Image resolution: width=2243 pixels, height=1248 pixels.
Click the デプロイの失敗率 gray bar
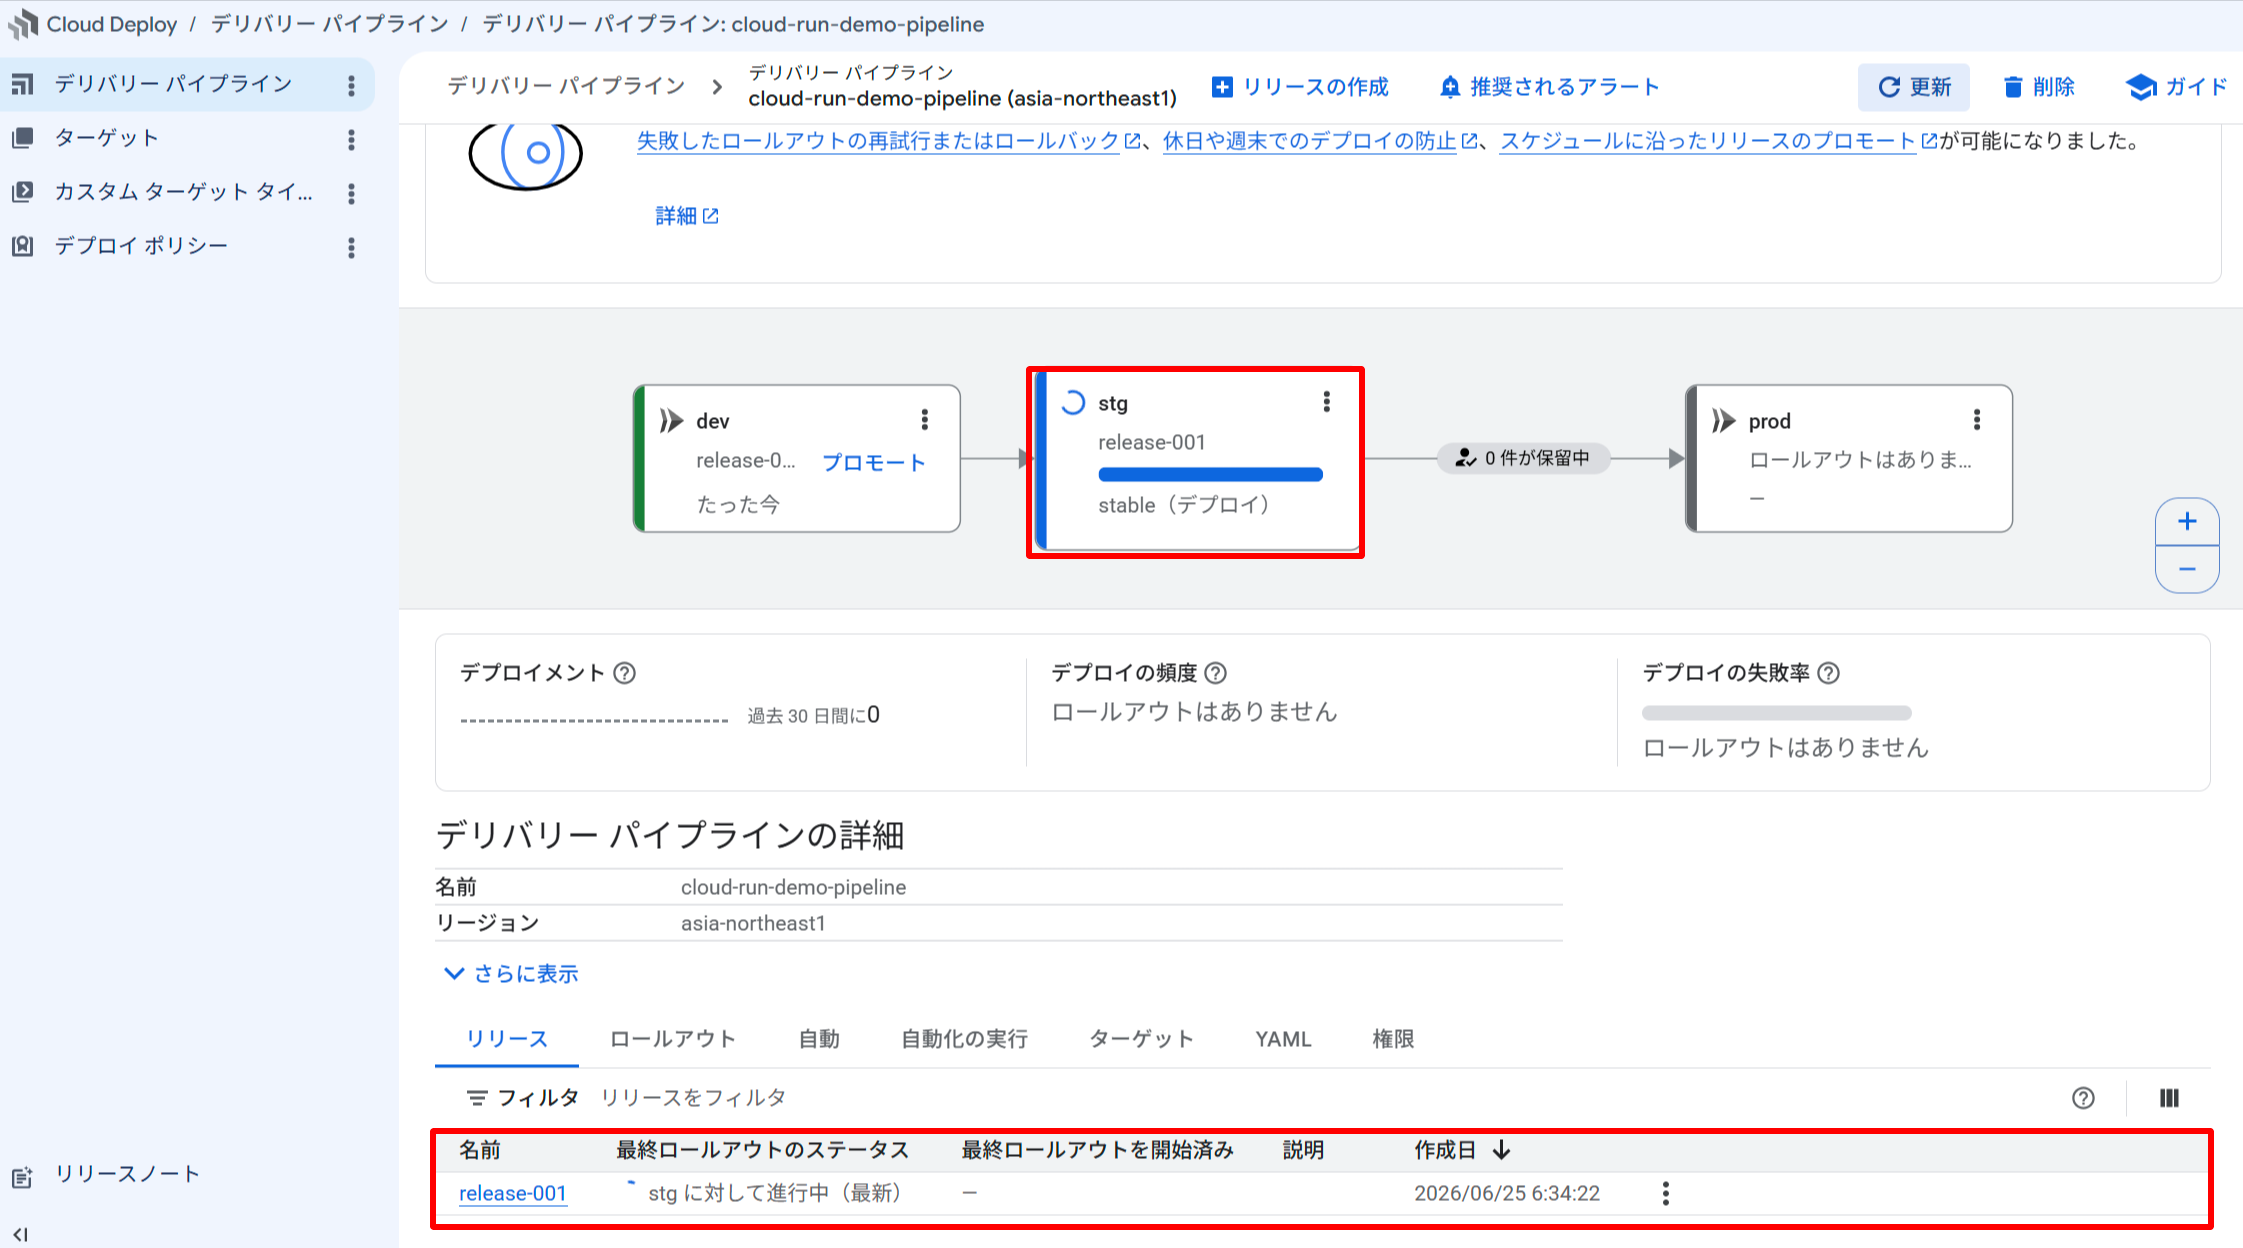pyautogui.click(x=1777, y=713)
